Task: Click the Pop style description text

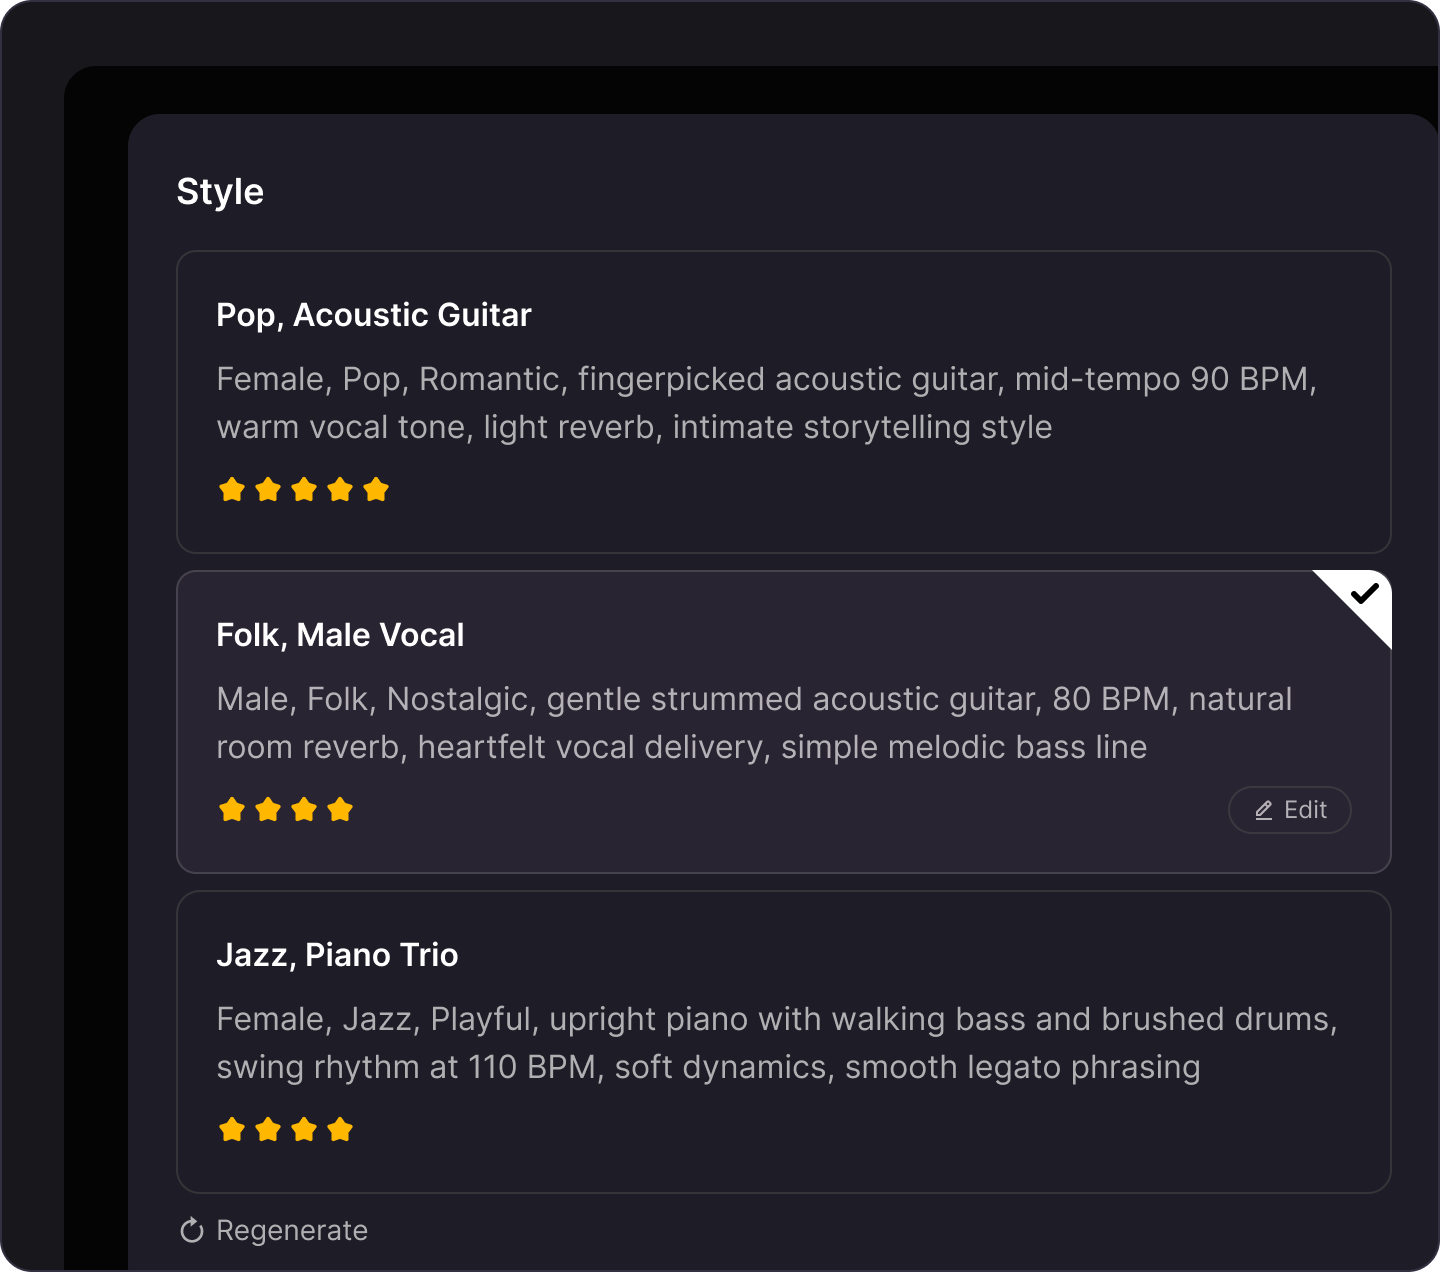Action: 767,403
